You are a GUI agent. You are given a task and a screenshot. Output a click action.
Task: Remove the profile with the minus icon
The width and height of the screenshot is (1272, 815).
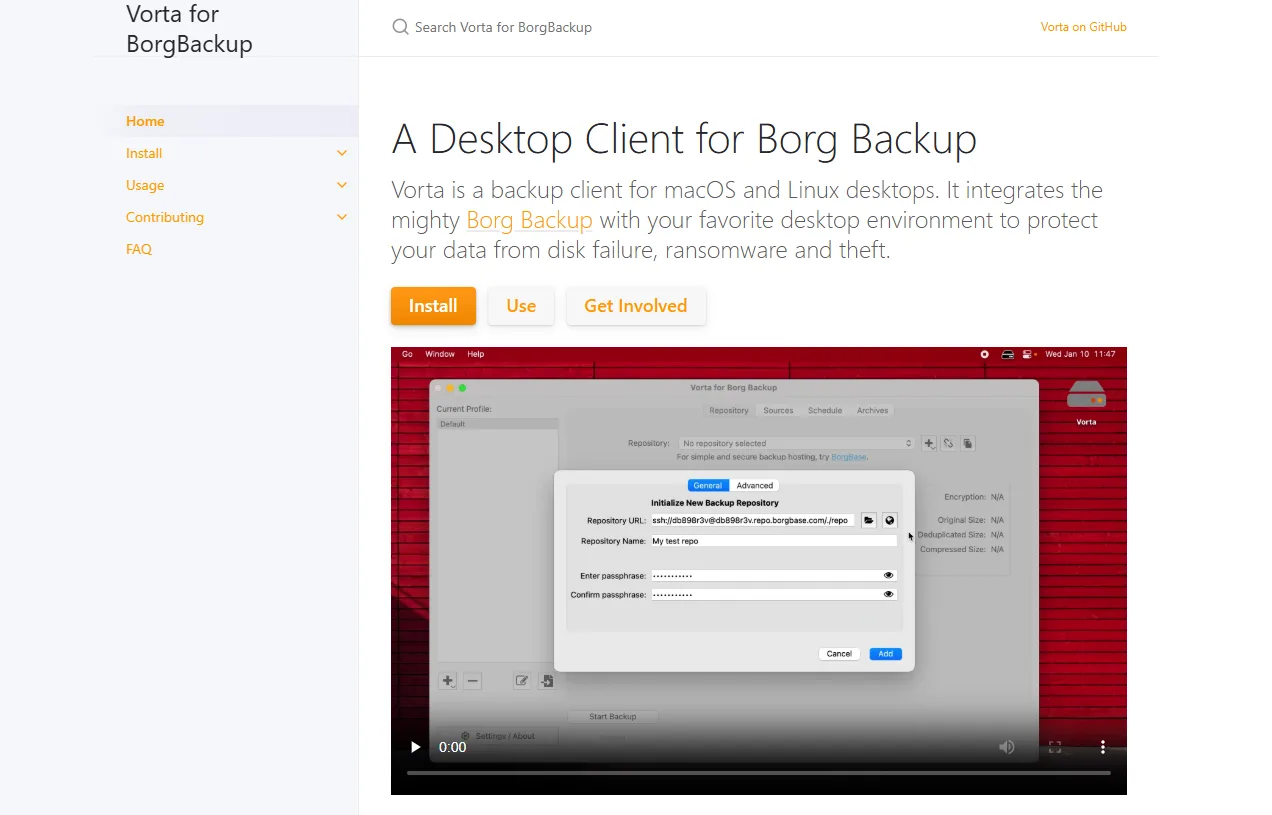473,681
